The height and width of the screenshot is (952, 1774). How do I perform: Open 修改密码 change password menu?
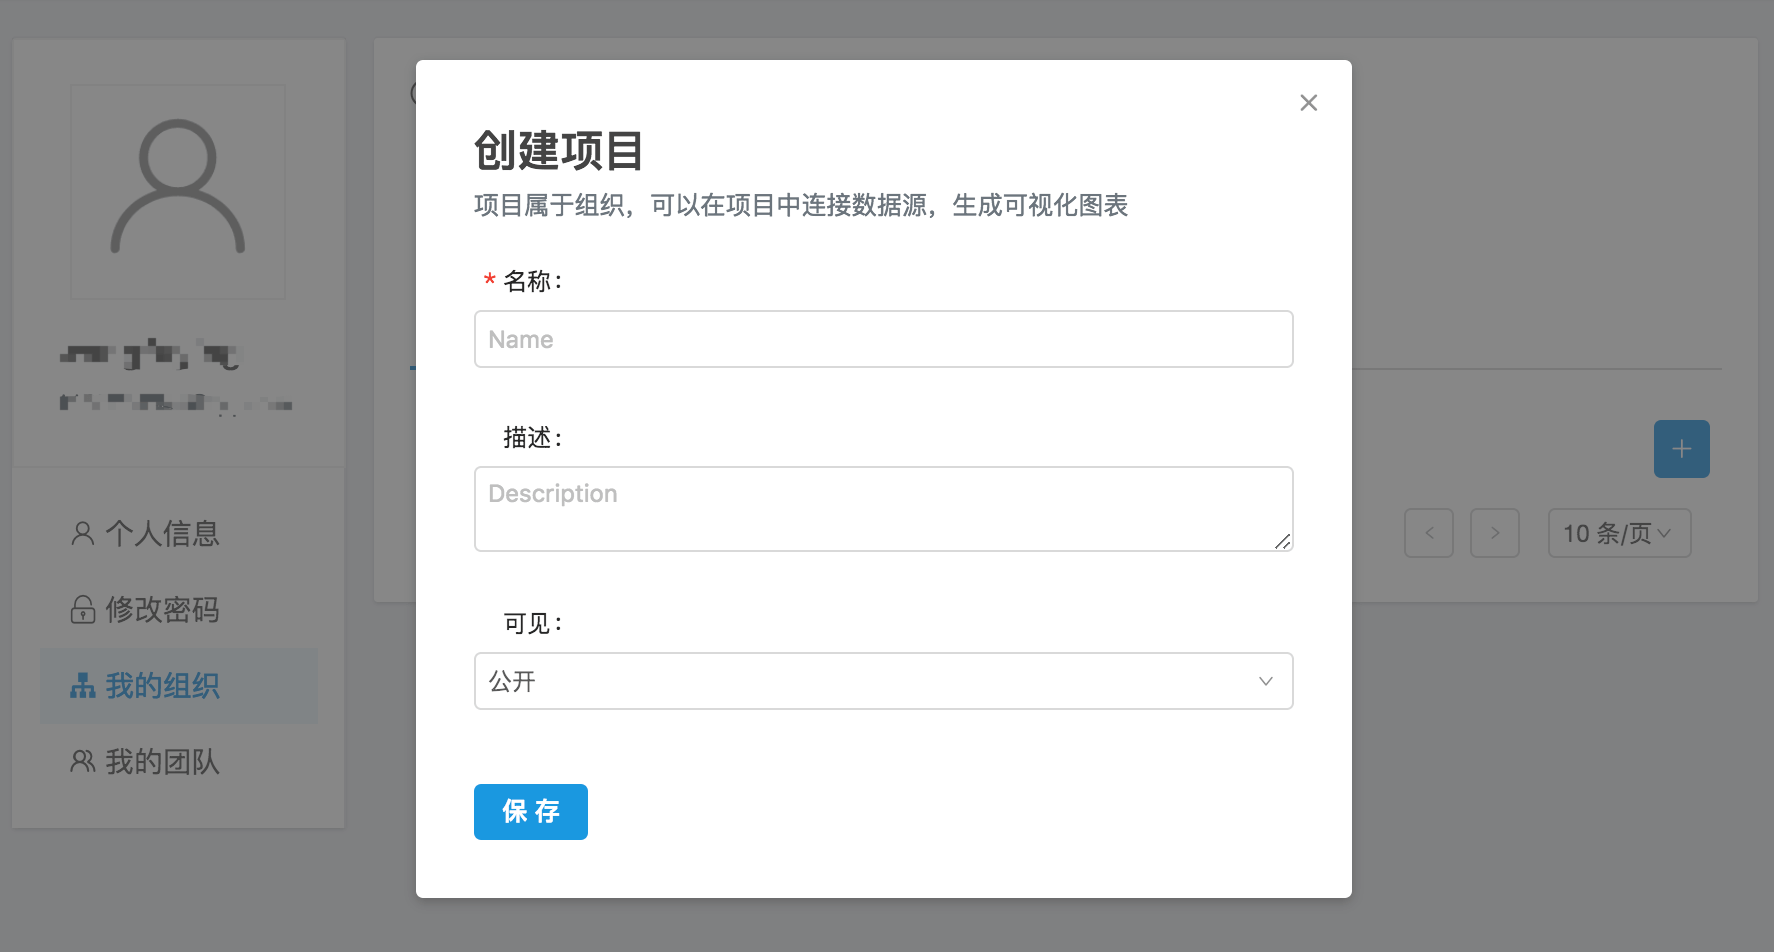(162, 610)
